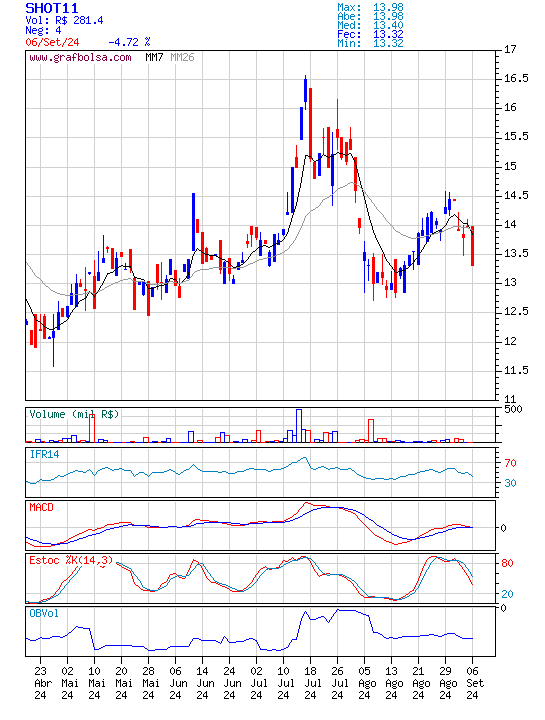The height and width of the screenshot is (720, 545).
Task: Click the OBVol indicator label
Action: point(44,613)
